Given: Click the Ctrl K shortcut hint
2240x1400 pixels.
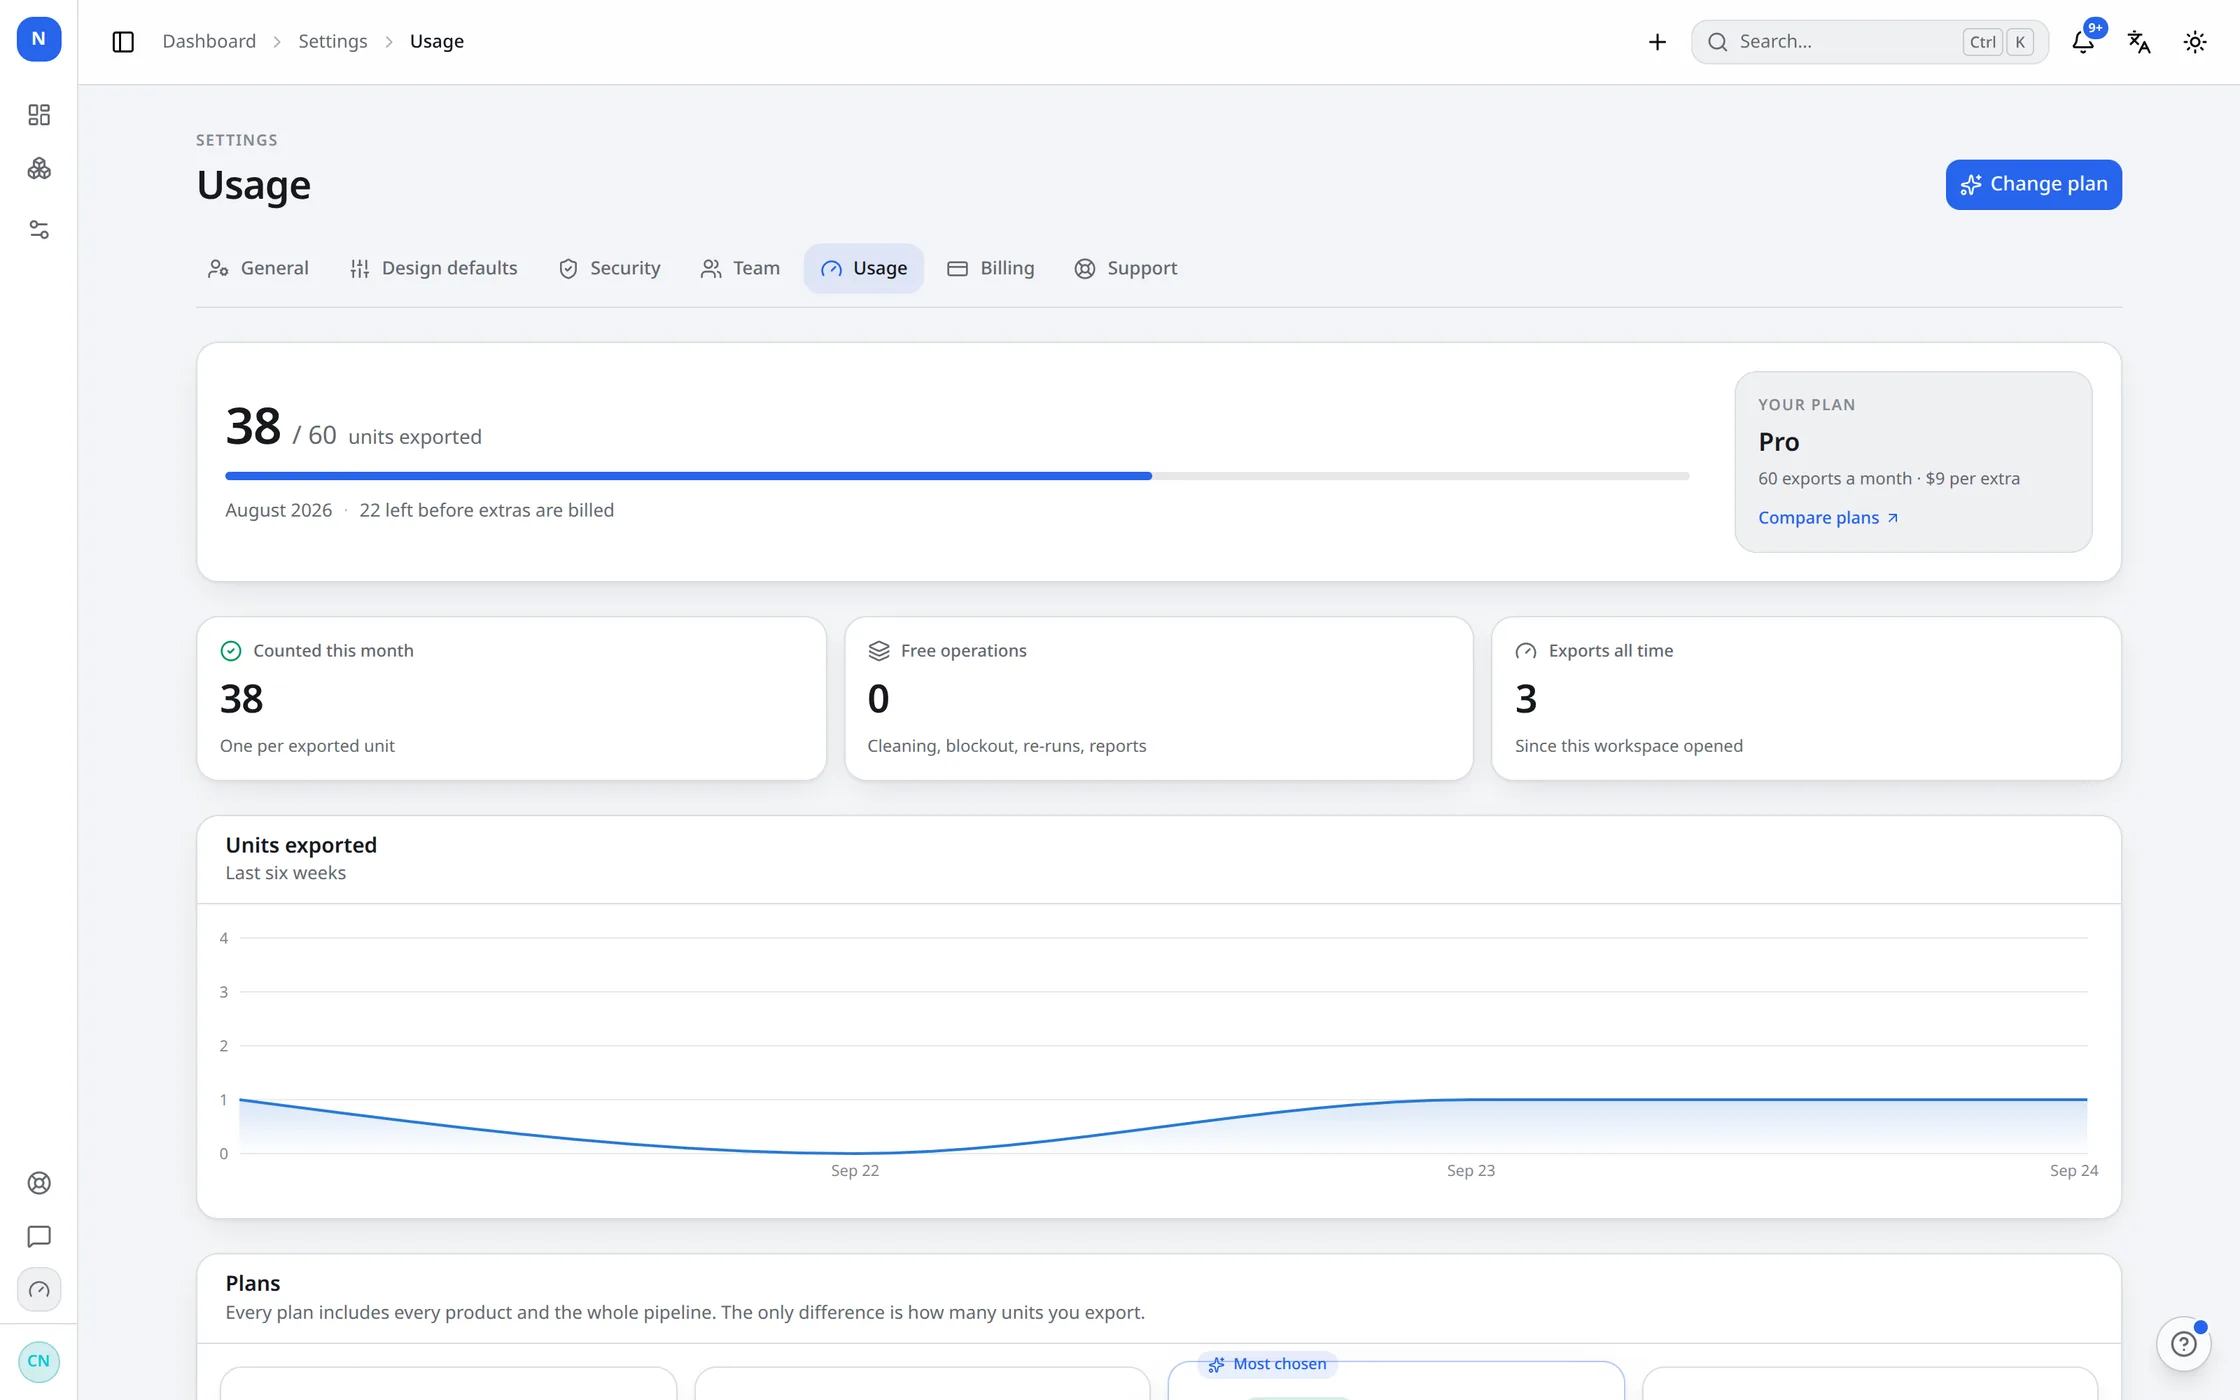Looking at the screenshot, I should point(1998,42).
